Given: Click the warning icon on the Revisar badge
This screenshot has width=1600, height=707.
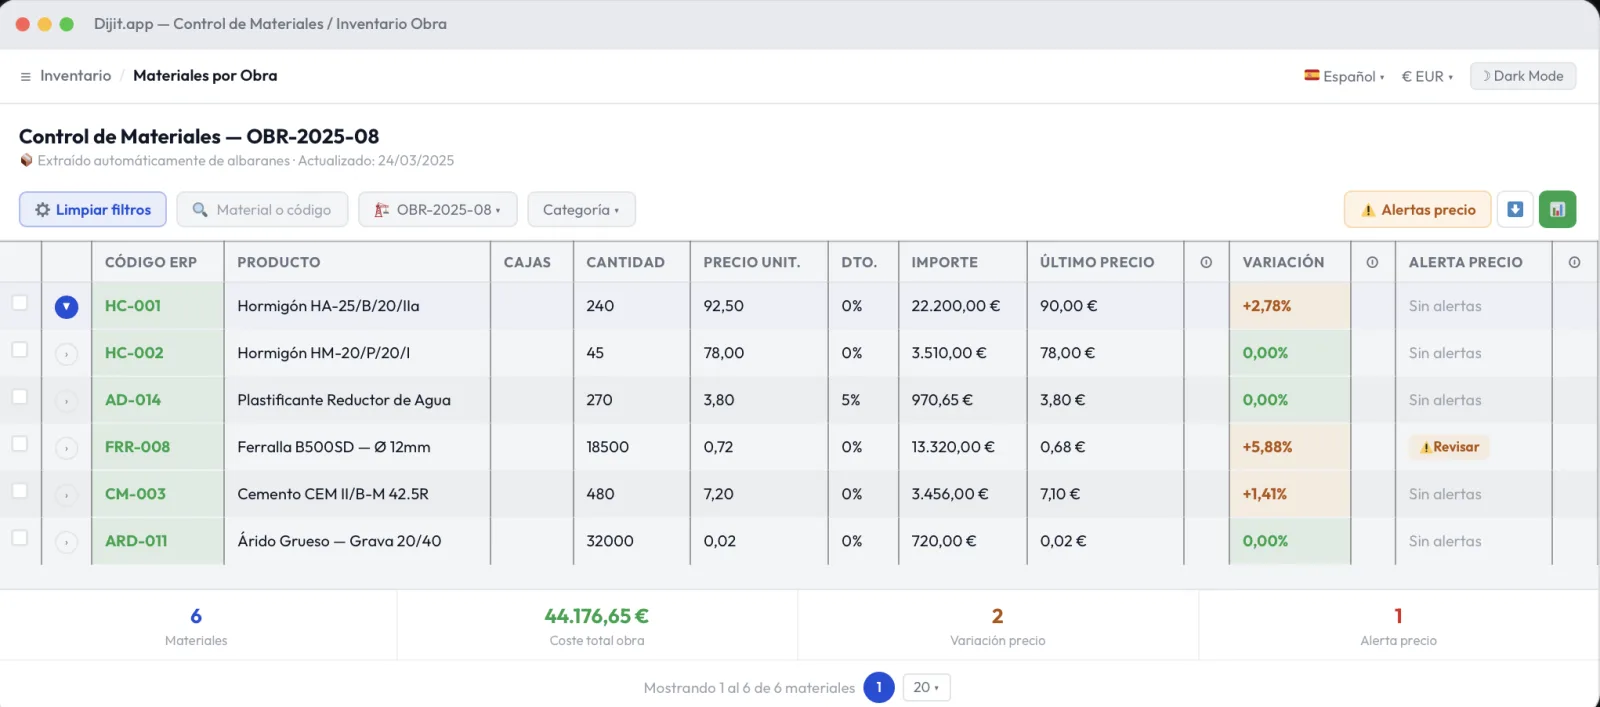Looking at the screenshot, I should pyautogui.click(x=1426, y=447).
